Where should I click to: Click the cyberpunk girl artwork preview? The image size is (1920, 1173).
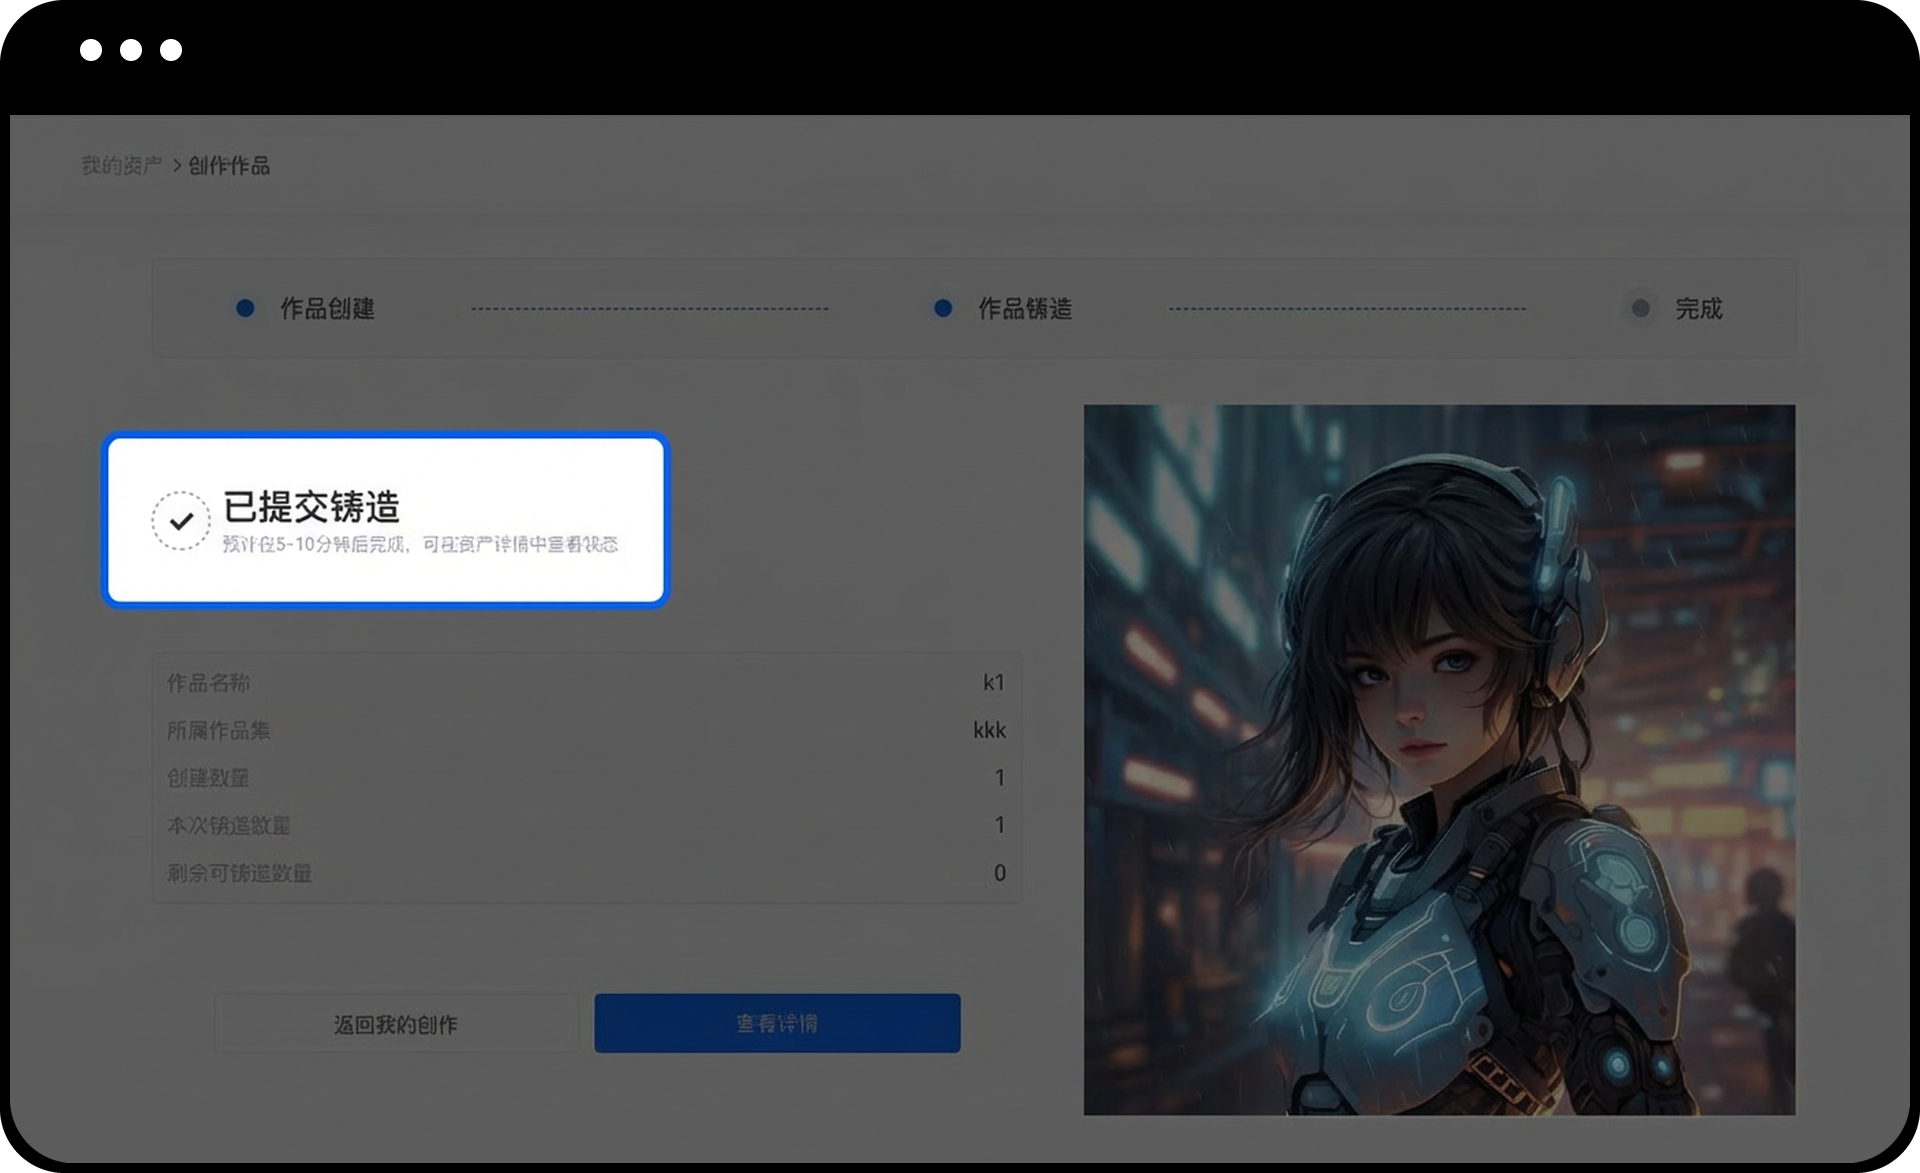pyautogui.click(x=1439, y=759)
